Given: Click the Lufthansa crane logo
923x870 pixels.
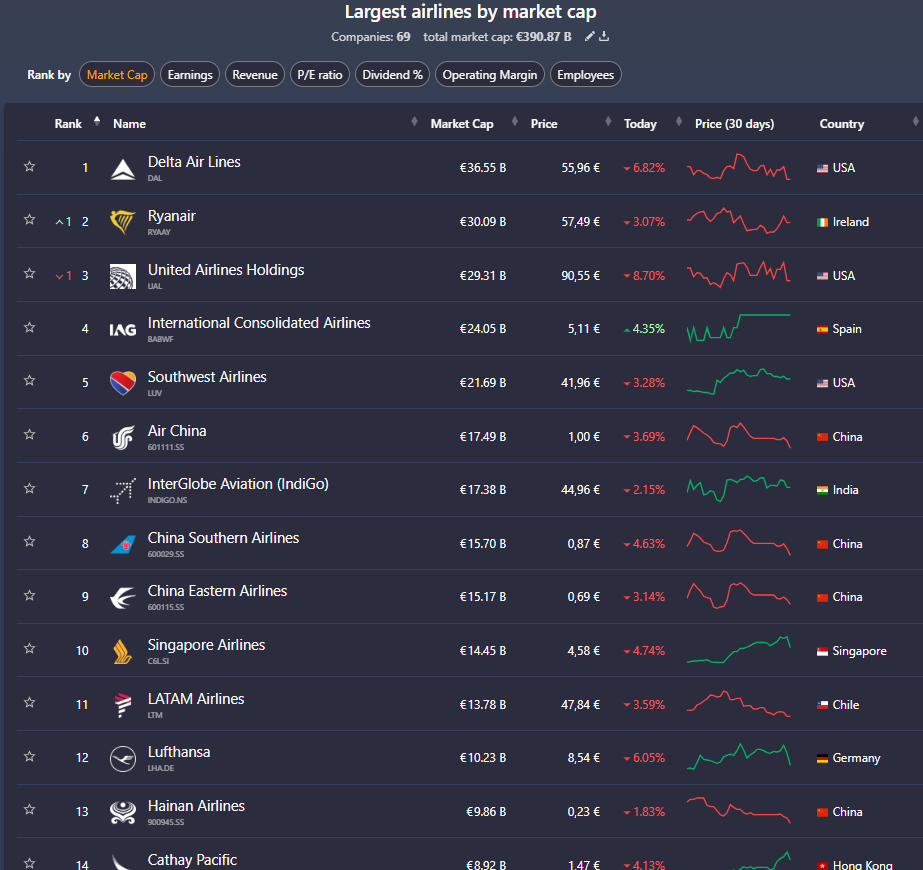Looking at the screenshot, I should pos(123,759).
